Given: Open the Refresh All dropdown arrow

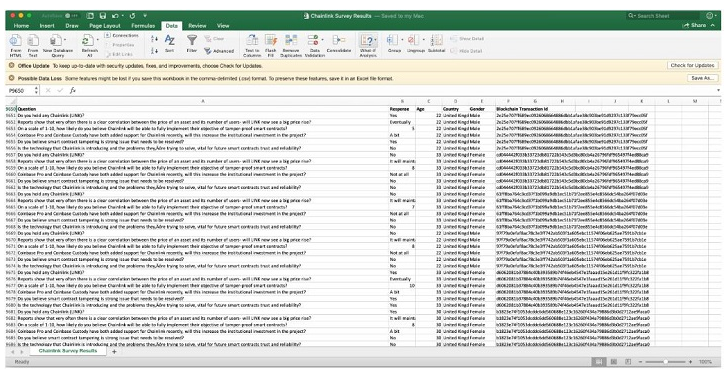Looking at the screenshot, I should [x=97, y=40].
